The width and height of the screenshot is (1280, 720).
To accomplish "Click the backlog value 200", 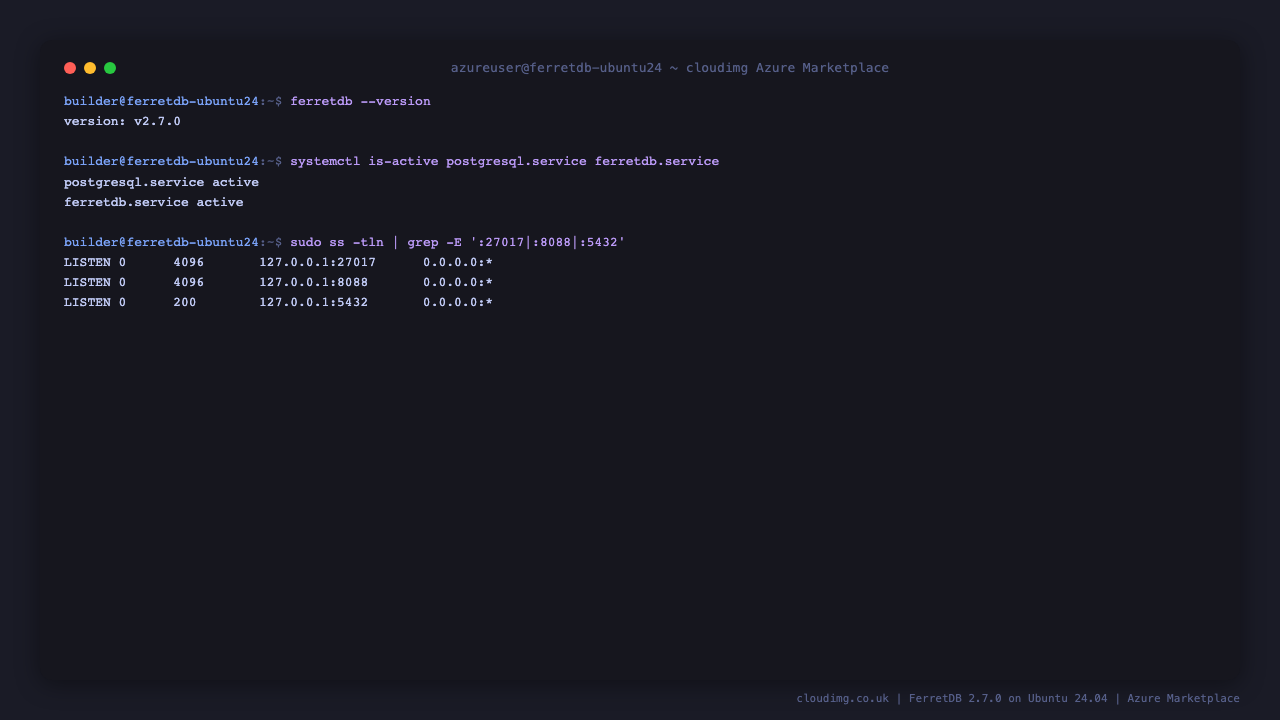I will [185, 302].
